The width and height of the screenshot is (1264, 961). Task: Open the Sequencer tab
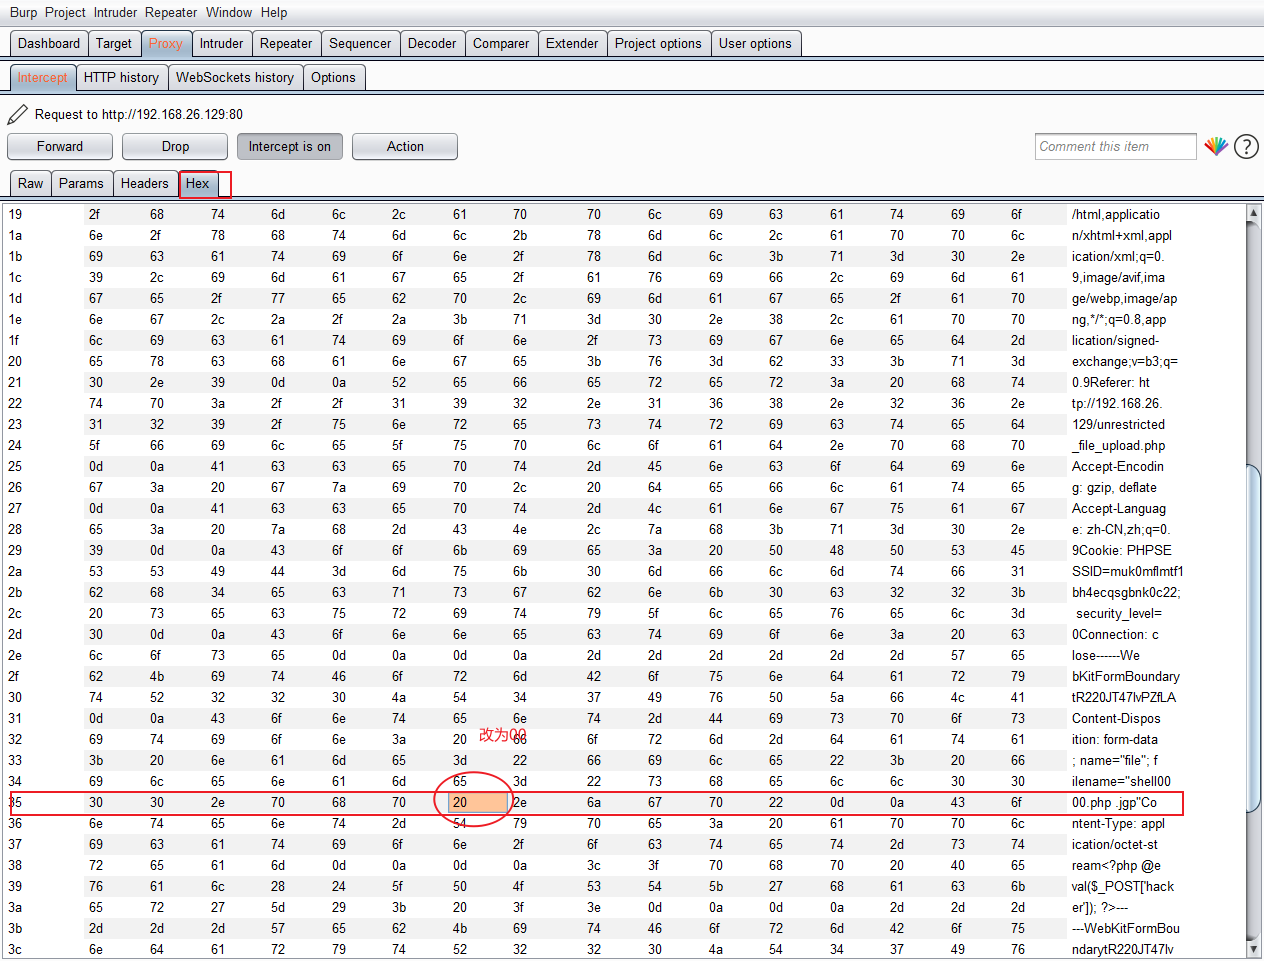coord(360,43)
